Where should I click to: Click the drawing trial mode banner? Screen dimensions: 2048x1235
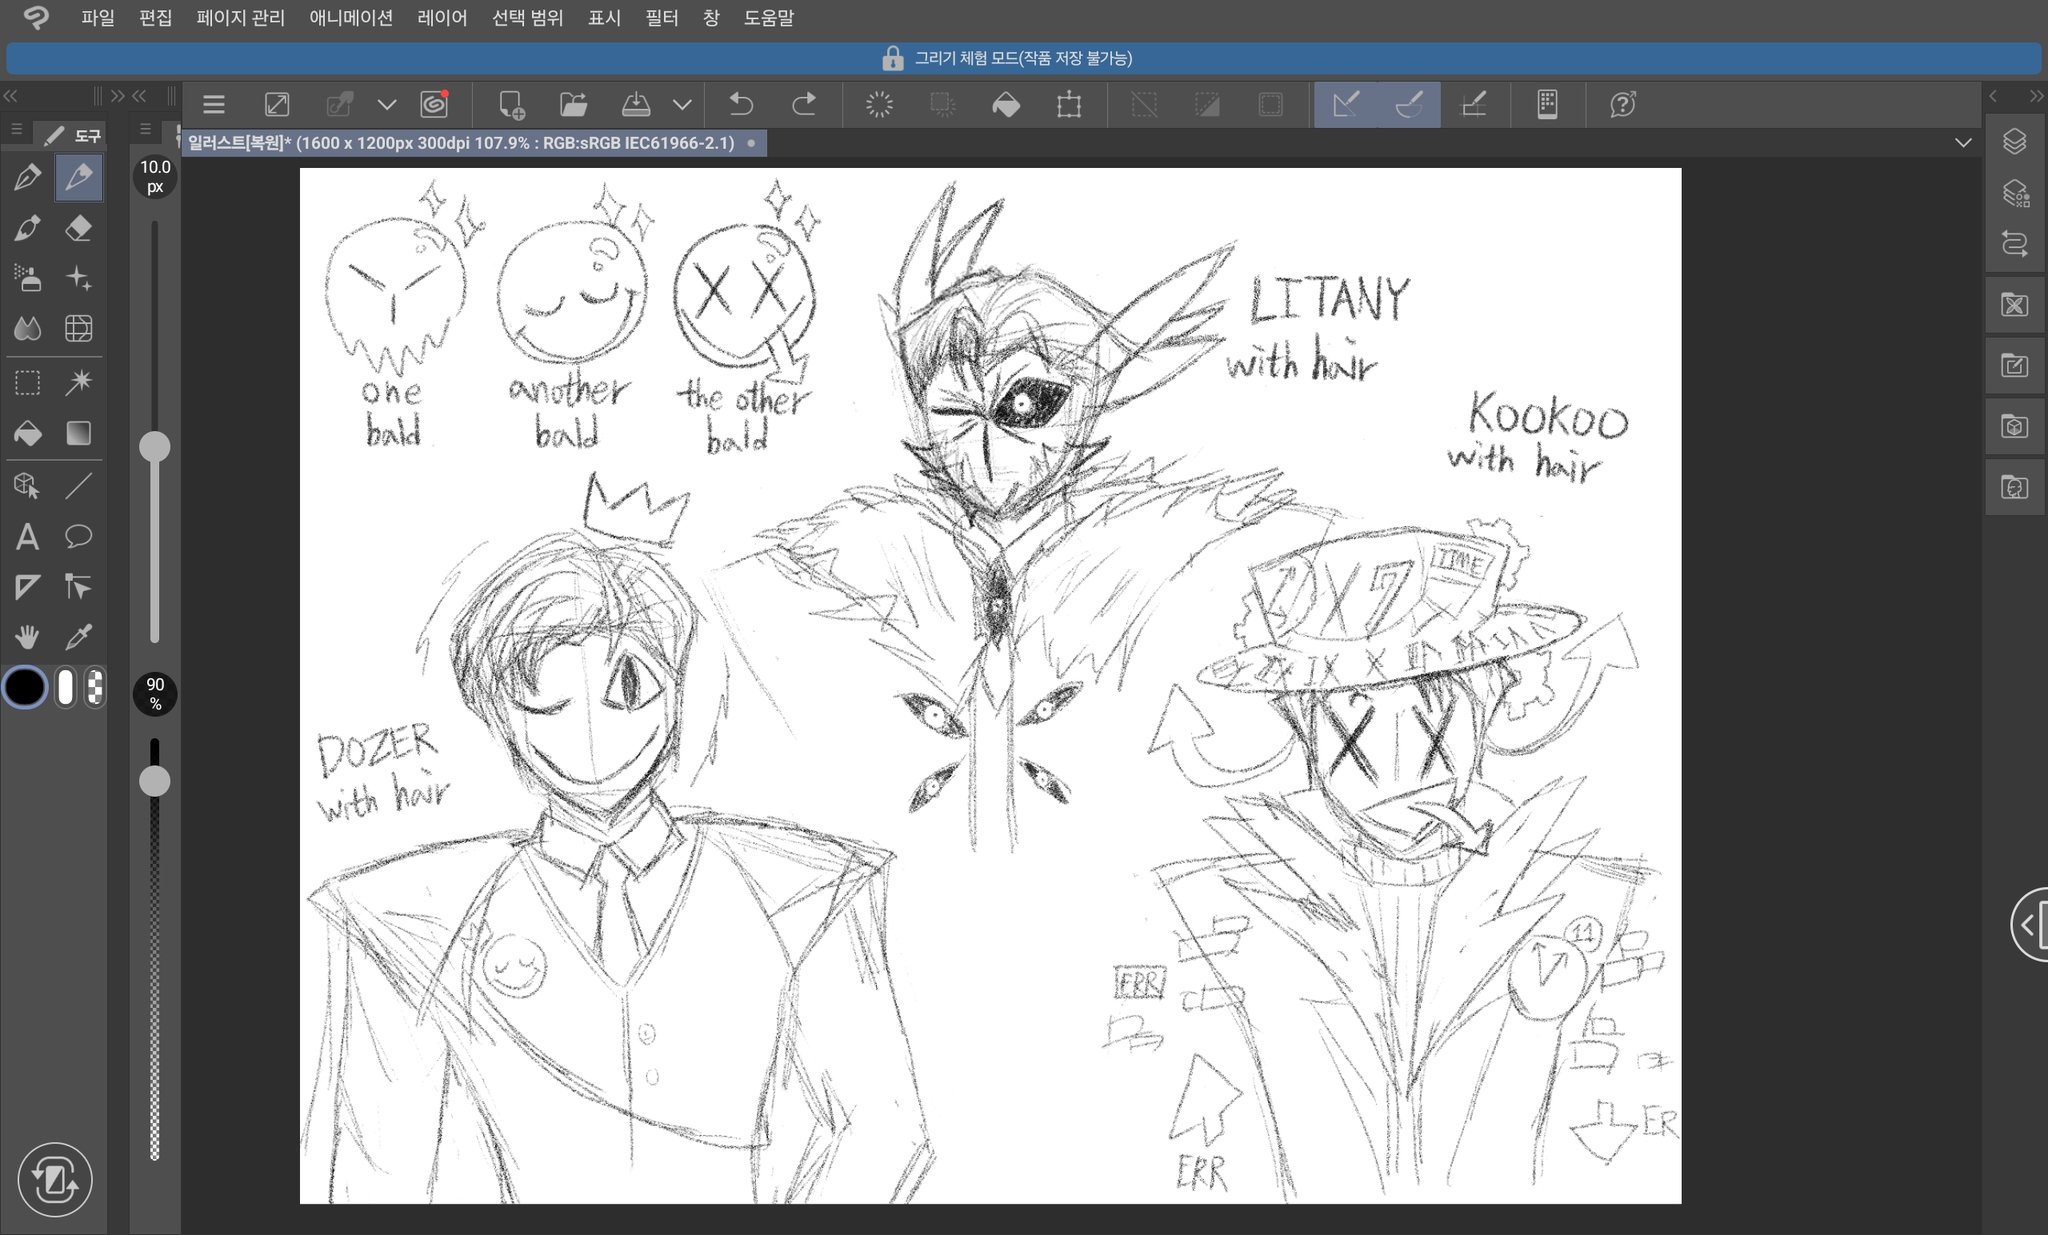[1022, 58]
